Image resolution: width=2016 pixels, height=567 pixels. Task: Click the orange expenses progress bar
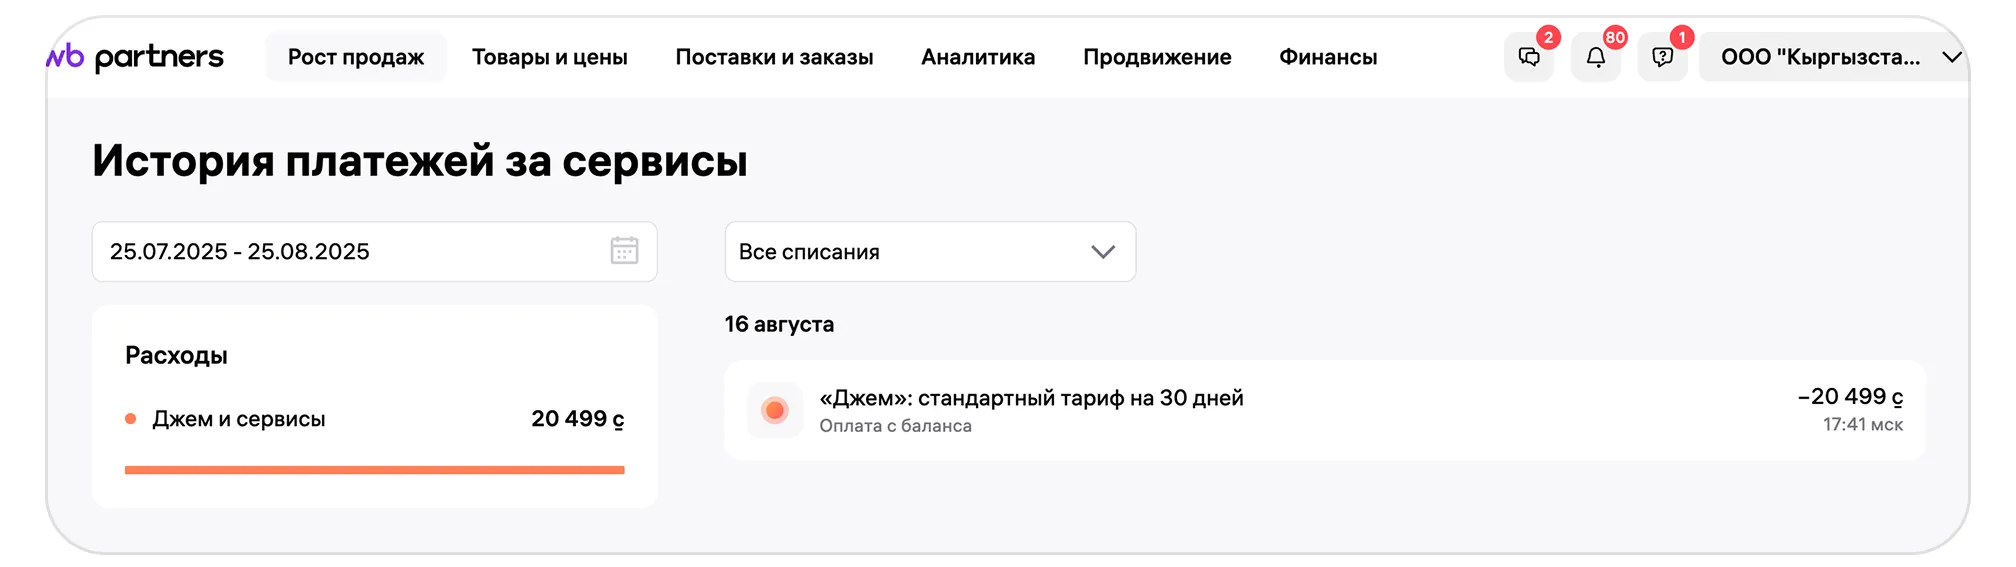click(x=374, y=469)
